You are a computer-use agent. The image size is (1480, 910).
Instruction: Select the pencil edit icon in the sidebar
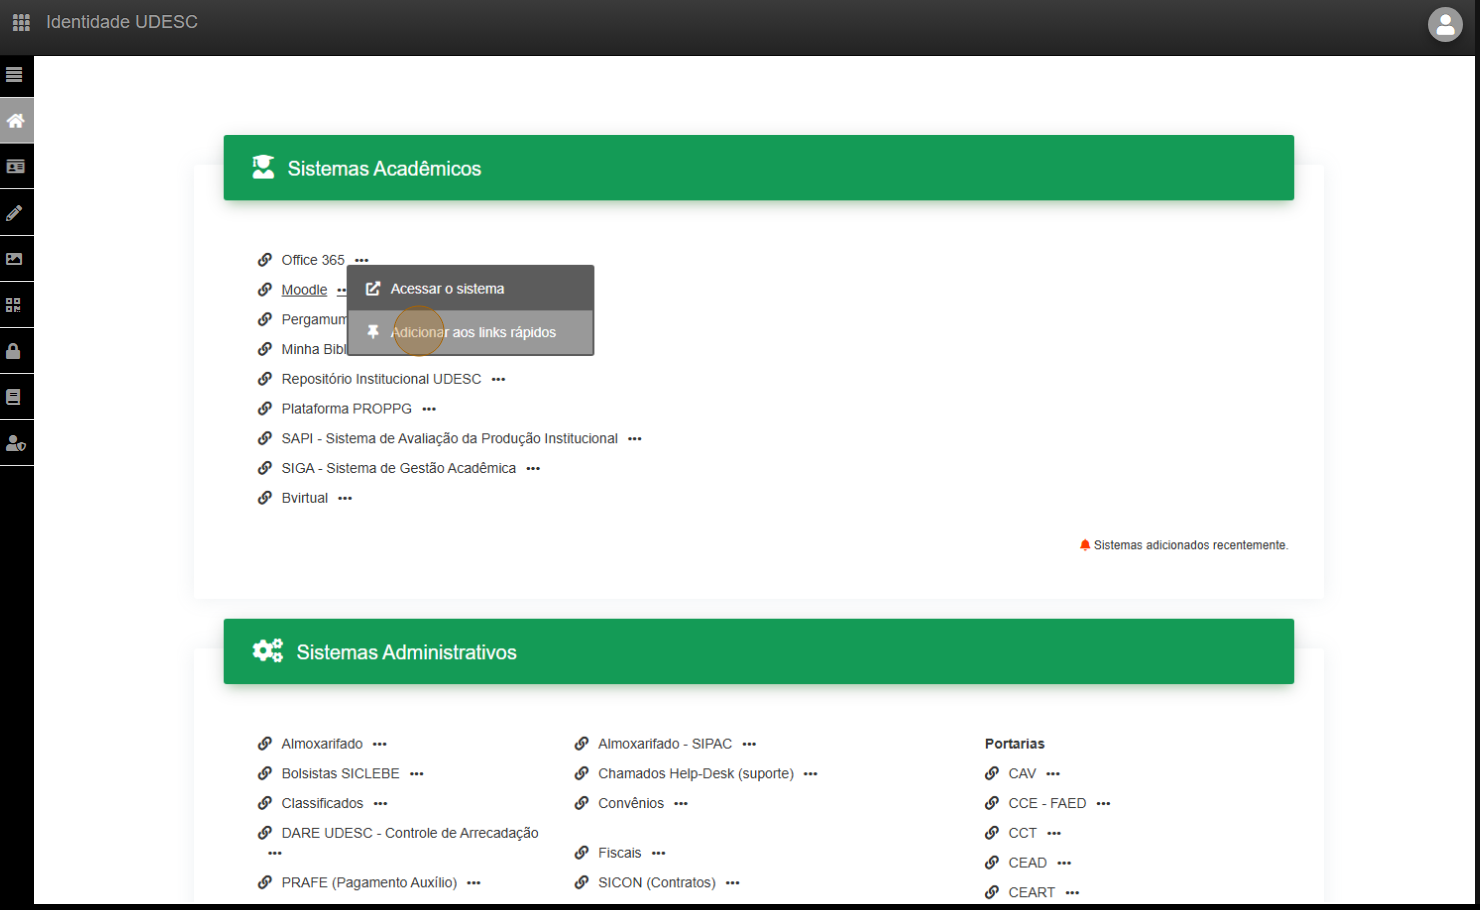pos(15,213)
